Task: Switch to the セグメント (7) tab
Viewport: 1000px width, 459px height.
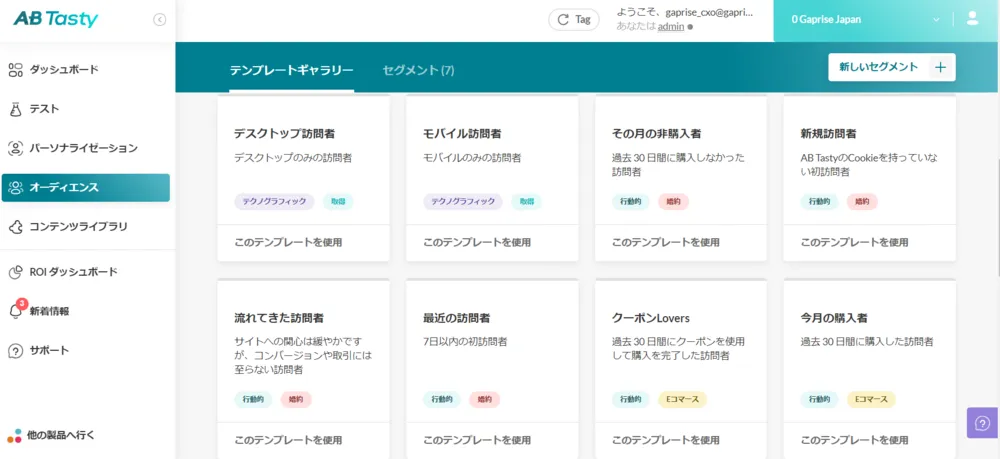Action: [x=418, y=70]
